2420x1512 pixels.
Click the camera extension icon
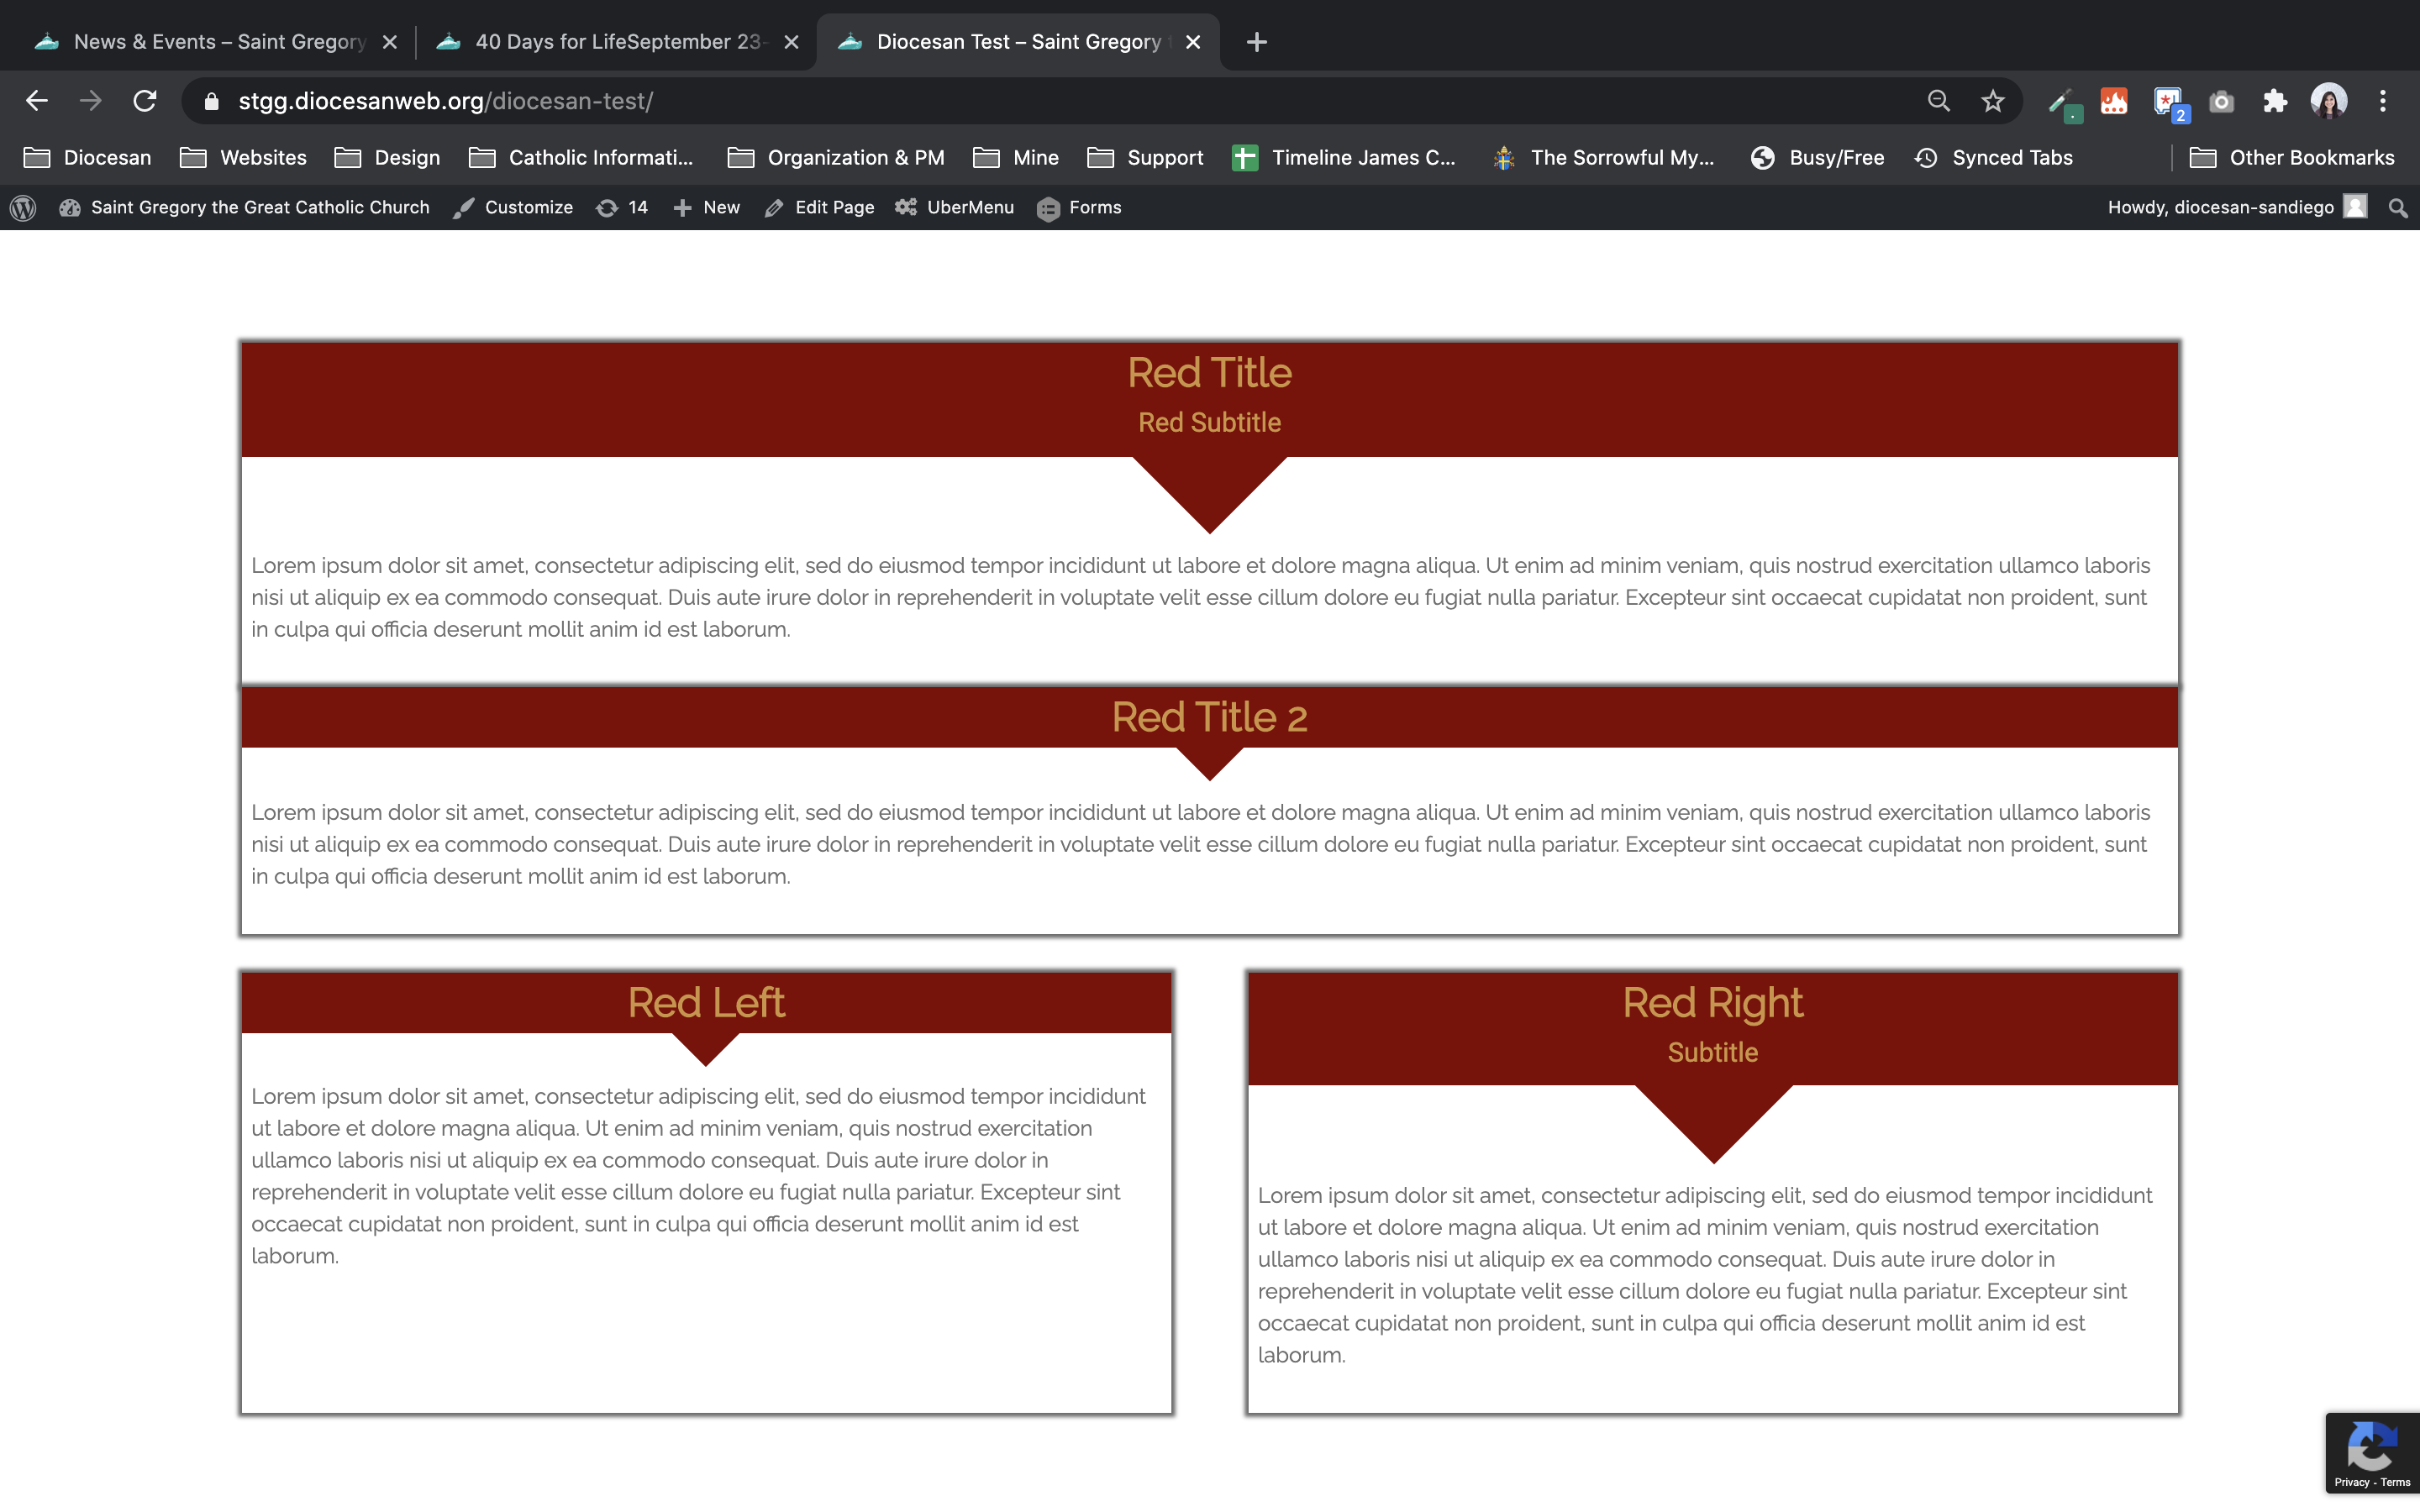(x=2221, y=101)
